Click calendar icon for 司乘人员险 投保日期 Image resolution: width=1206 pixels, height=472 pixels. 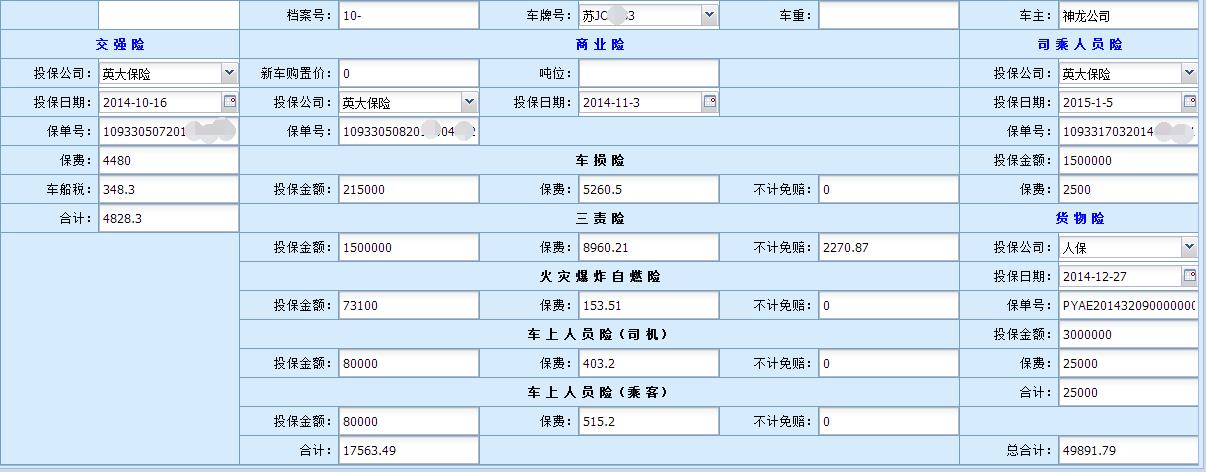point(1189,102)
